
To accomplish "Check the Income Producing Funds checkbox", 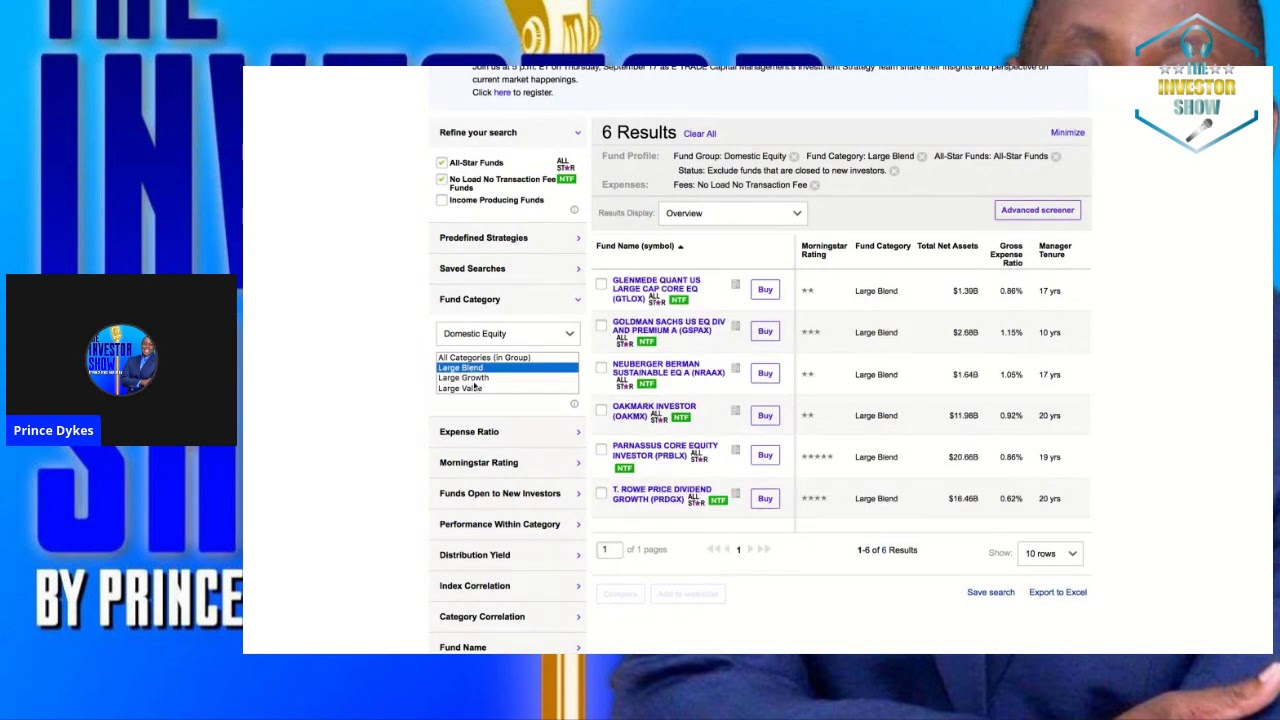I will pyautogui.click(x=442, y=200).
